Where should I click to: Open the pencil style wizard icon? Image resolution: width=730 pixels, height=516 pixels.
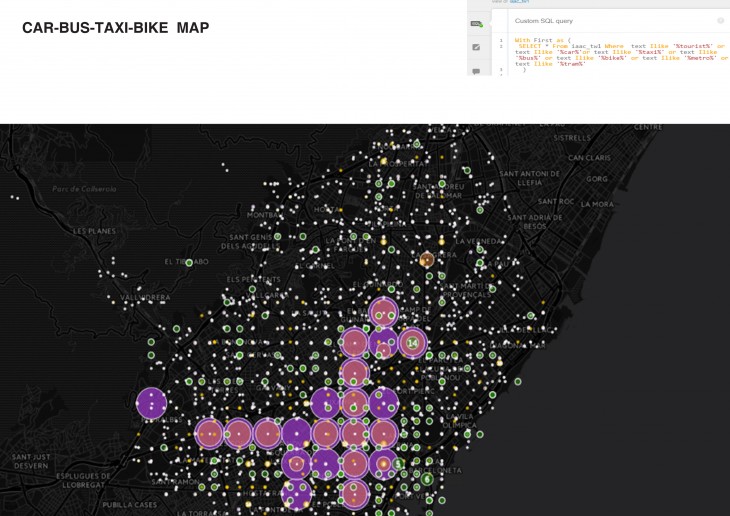pos(476,47)
